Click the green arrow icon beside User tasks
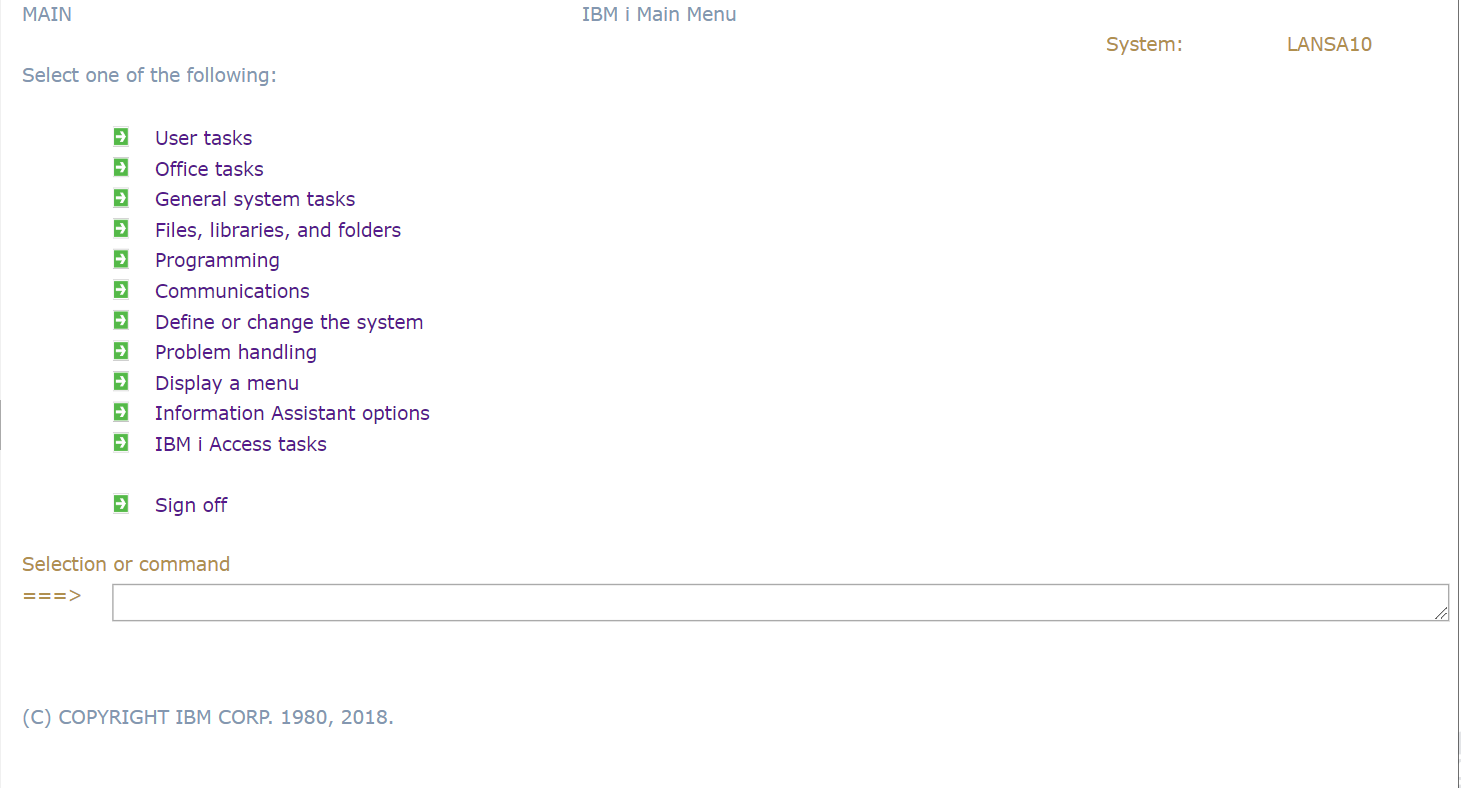 [121, 137]
